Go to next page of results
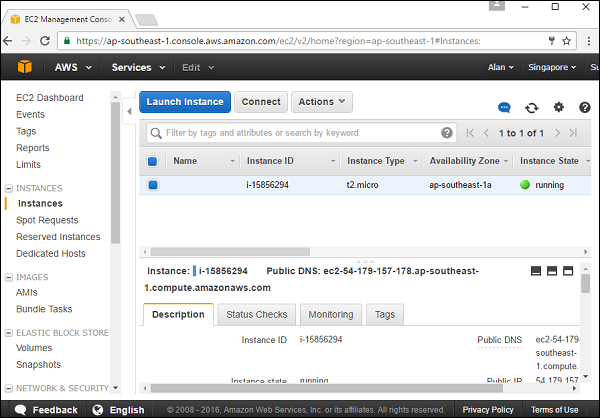This screenshot has width=600, height=418. (558, 133)
